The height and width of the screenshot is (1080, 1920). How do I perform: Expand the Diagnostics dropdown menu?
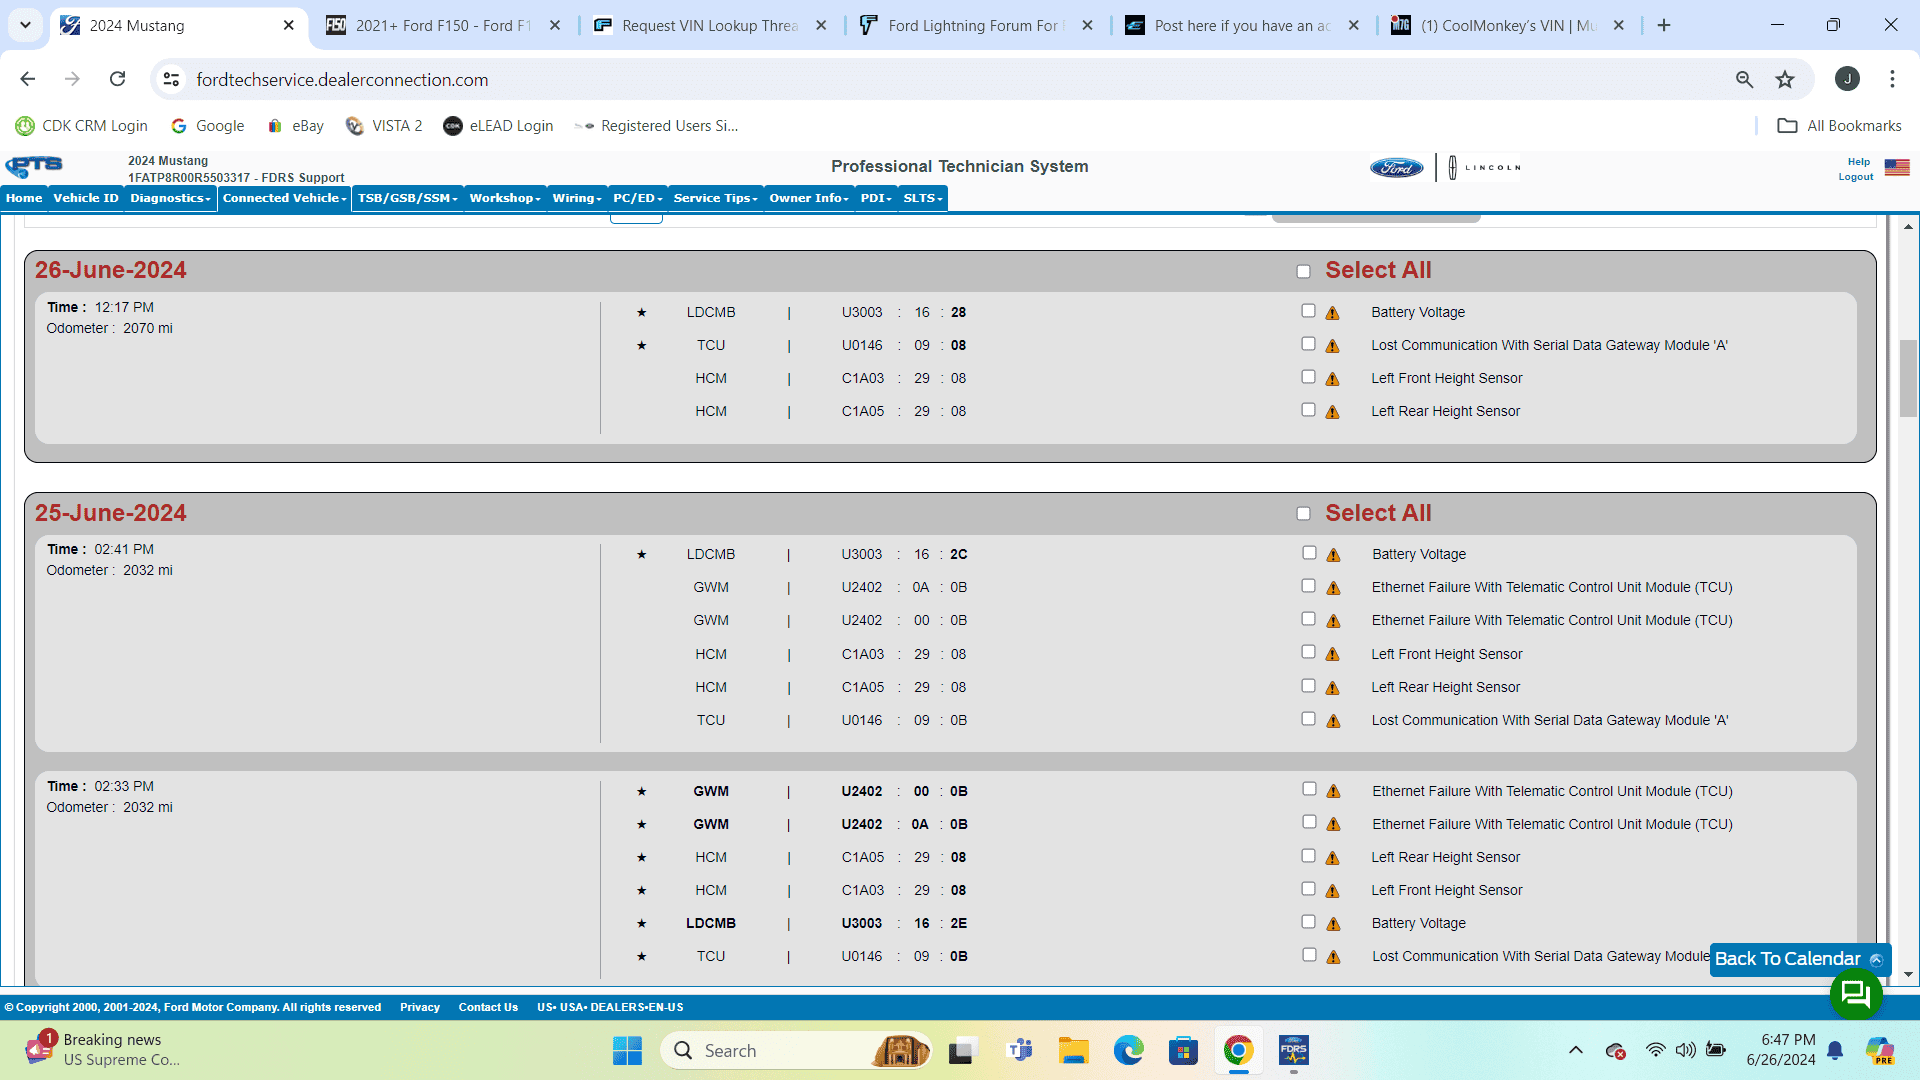[170, 198]
